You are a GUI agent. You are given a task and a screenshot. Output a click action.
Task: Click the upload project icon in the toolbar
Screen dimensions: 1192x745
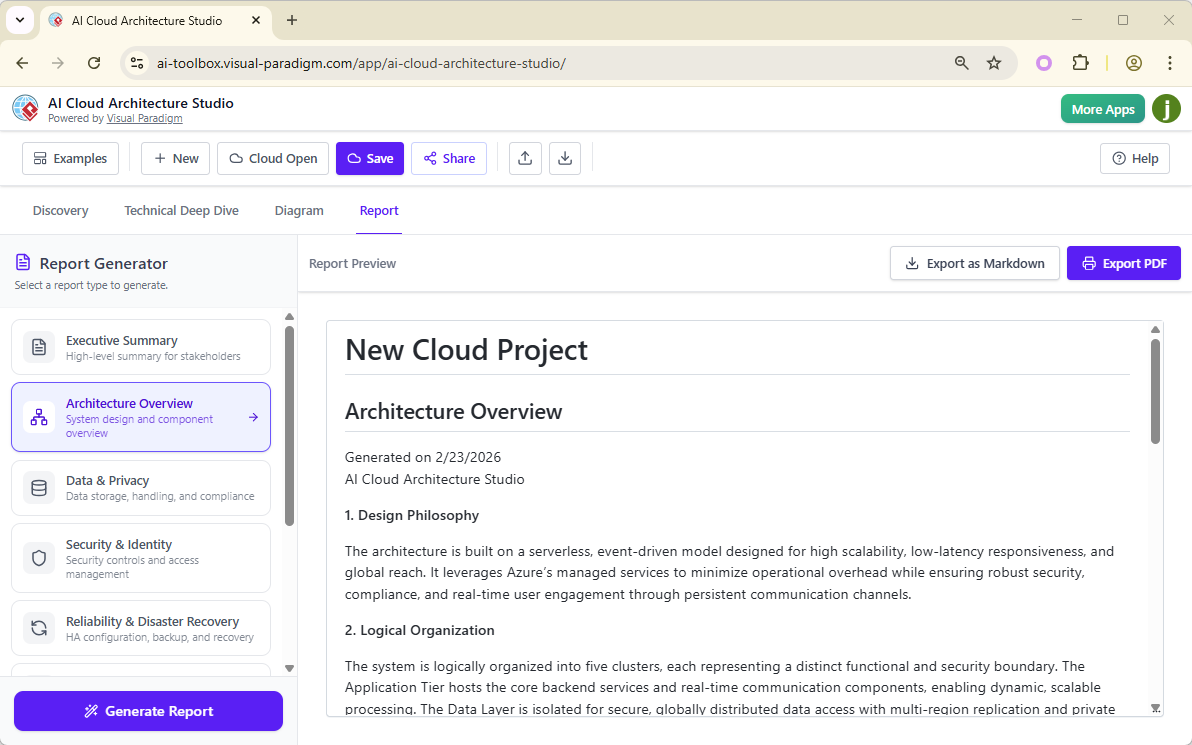pos(525,158)
